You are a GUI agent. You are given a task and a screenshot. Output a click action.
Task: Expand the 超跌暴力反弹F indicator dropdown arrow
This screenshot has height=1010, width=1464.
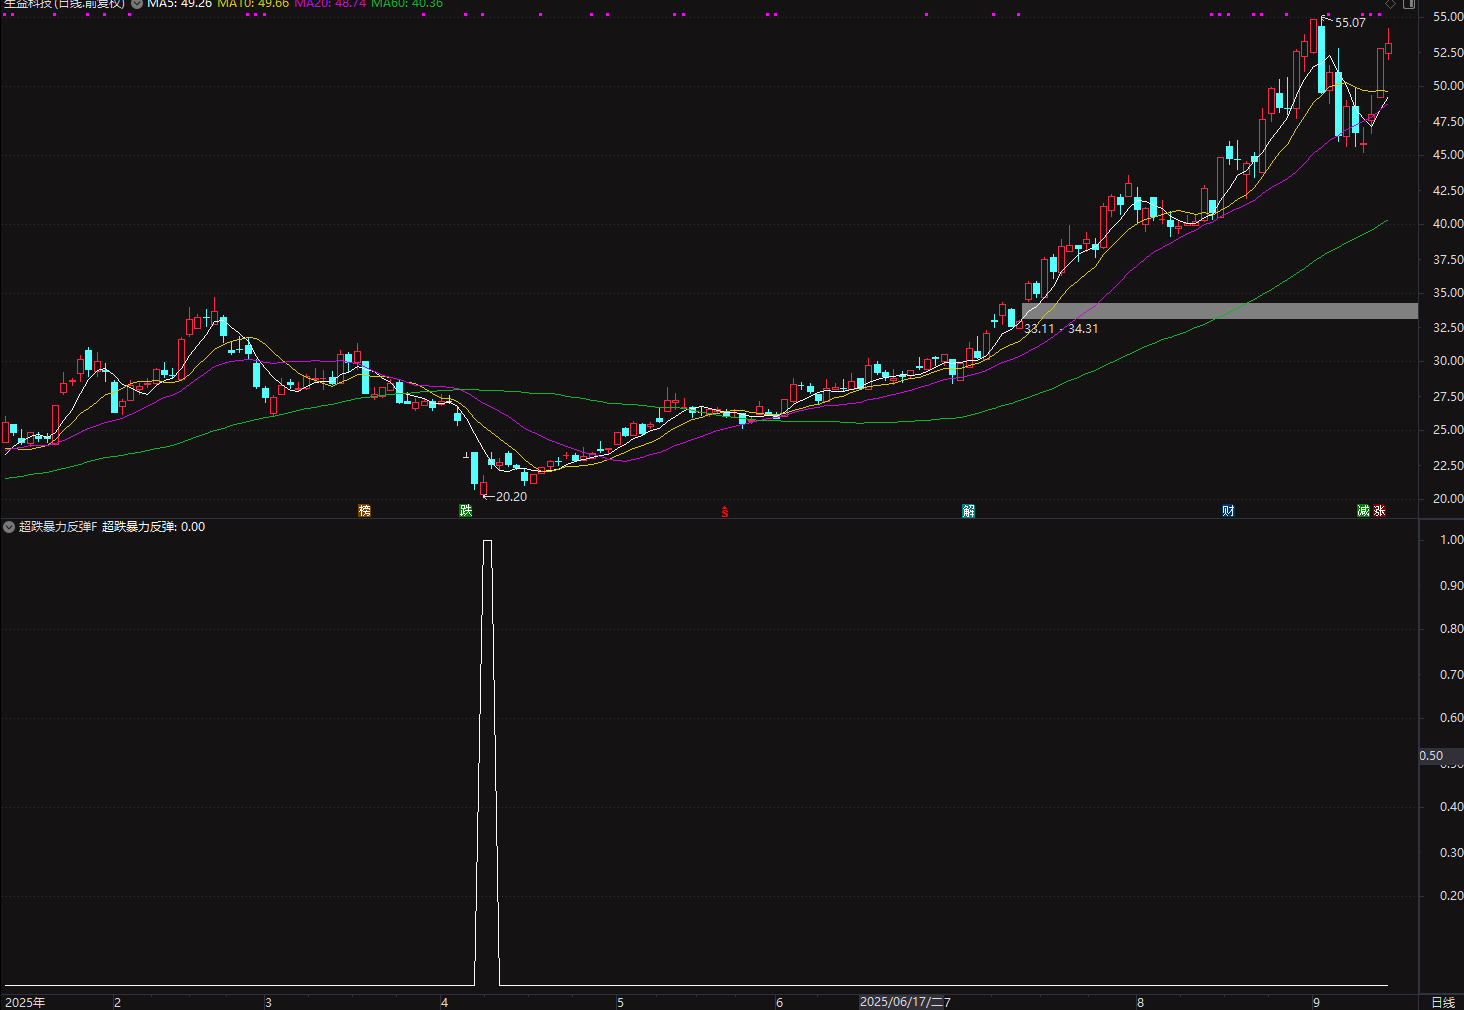9,527
